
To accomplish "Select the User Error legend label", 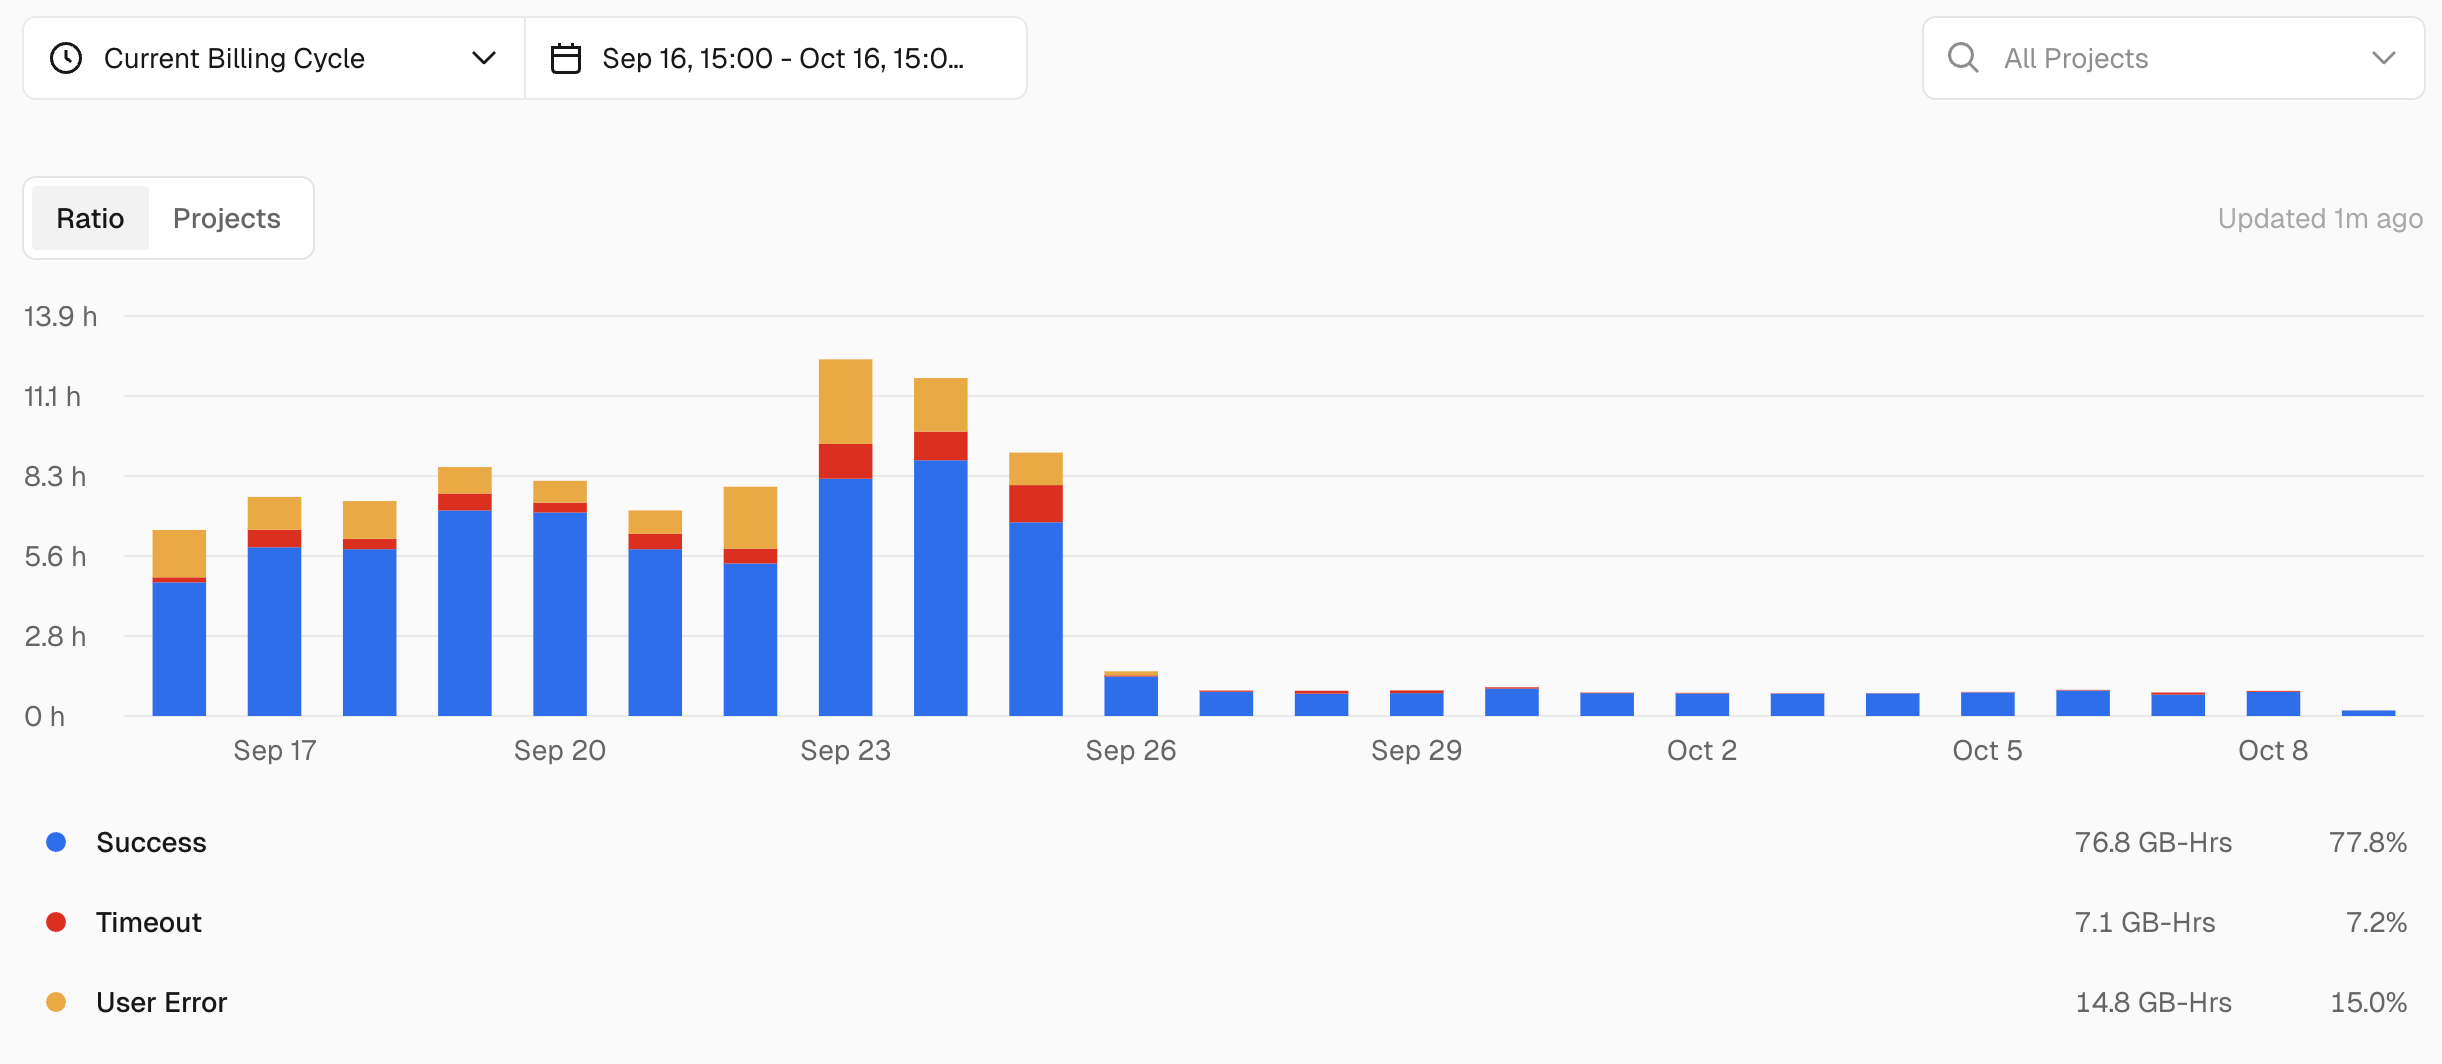I will coord(162,1002).
